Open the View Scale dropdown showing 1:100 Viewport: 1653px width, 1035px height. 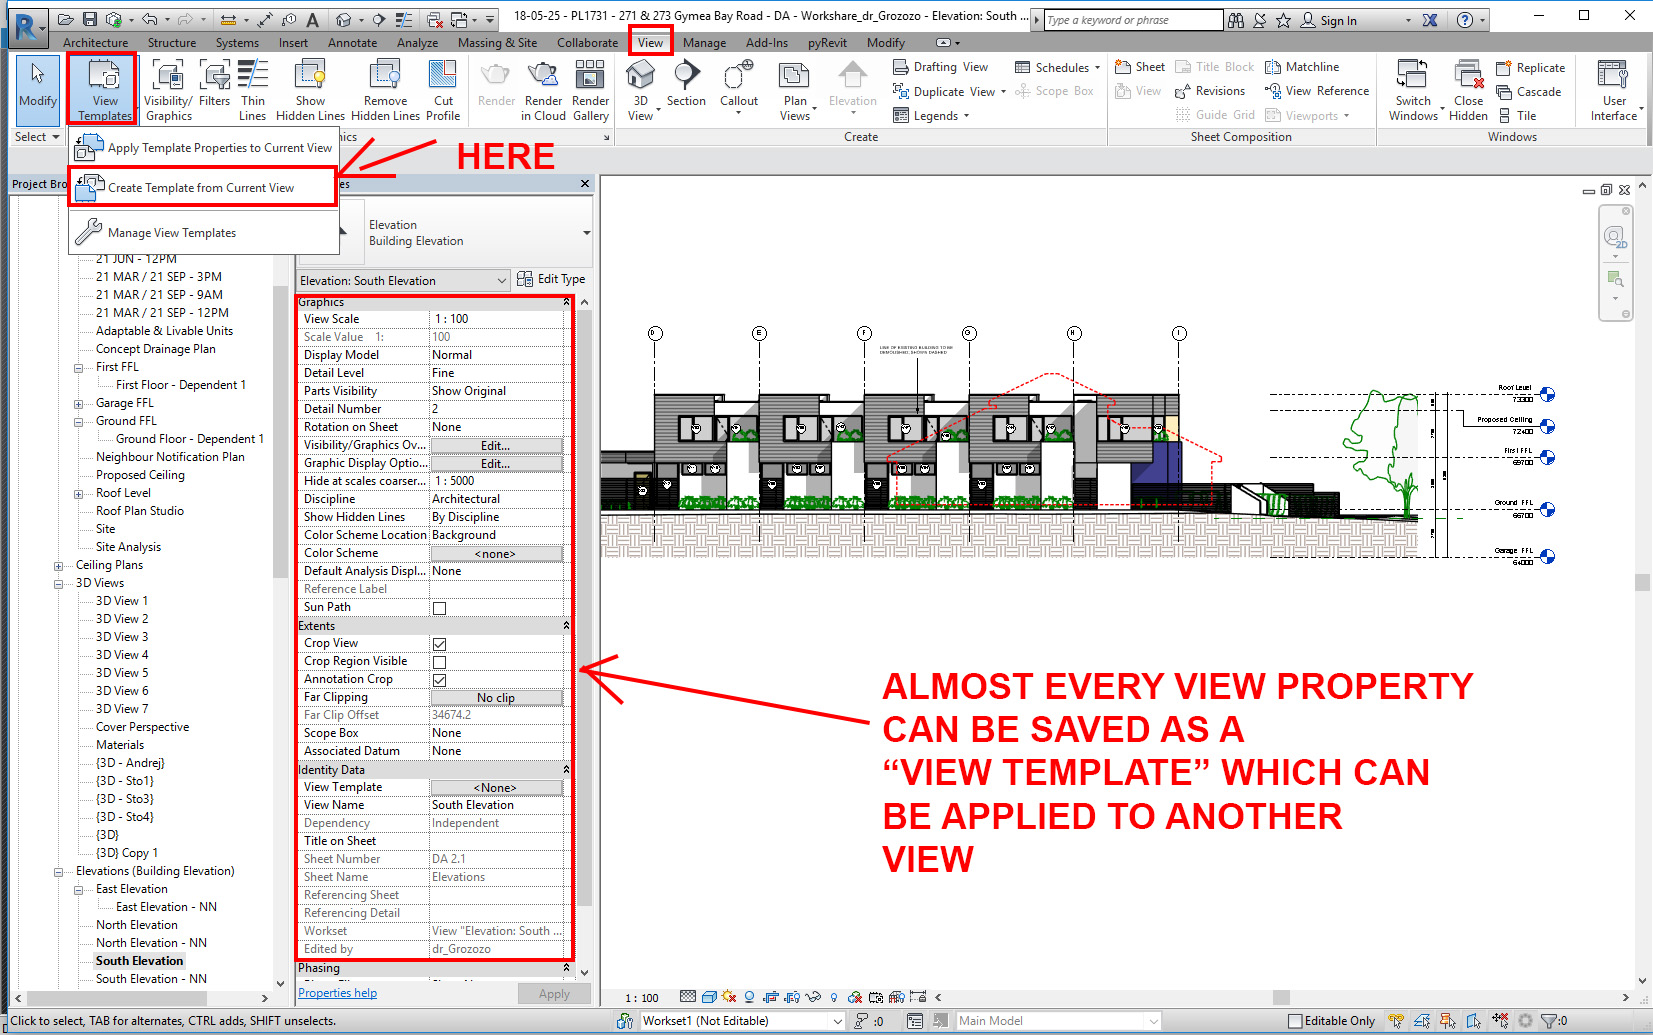tap(497, 318)
